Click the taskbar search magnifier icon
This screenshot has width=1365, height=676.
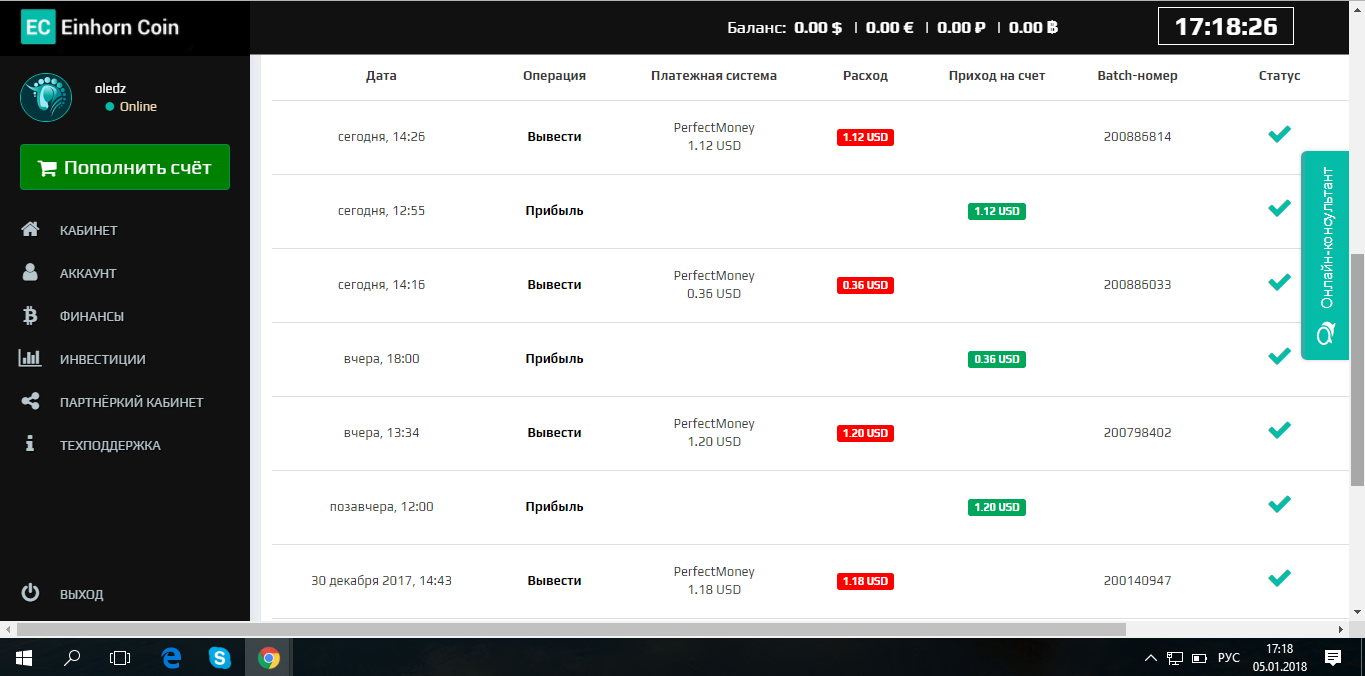72,658
